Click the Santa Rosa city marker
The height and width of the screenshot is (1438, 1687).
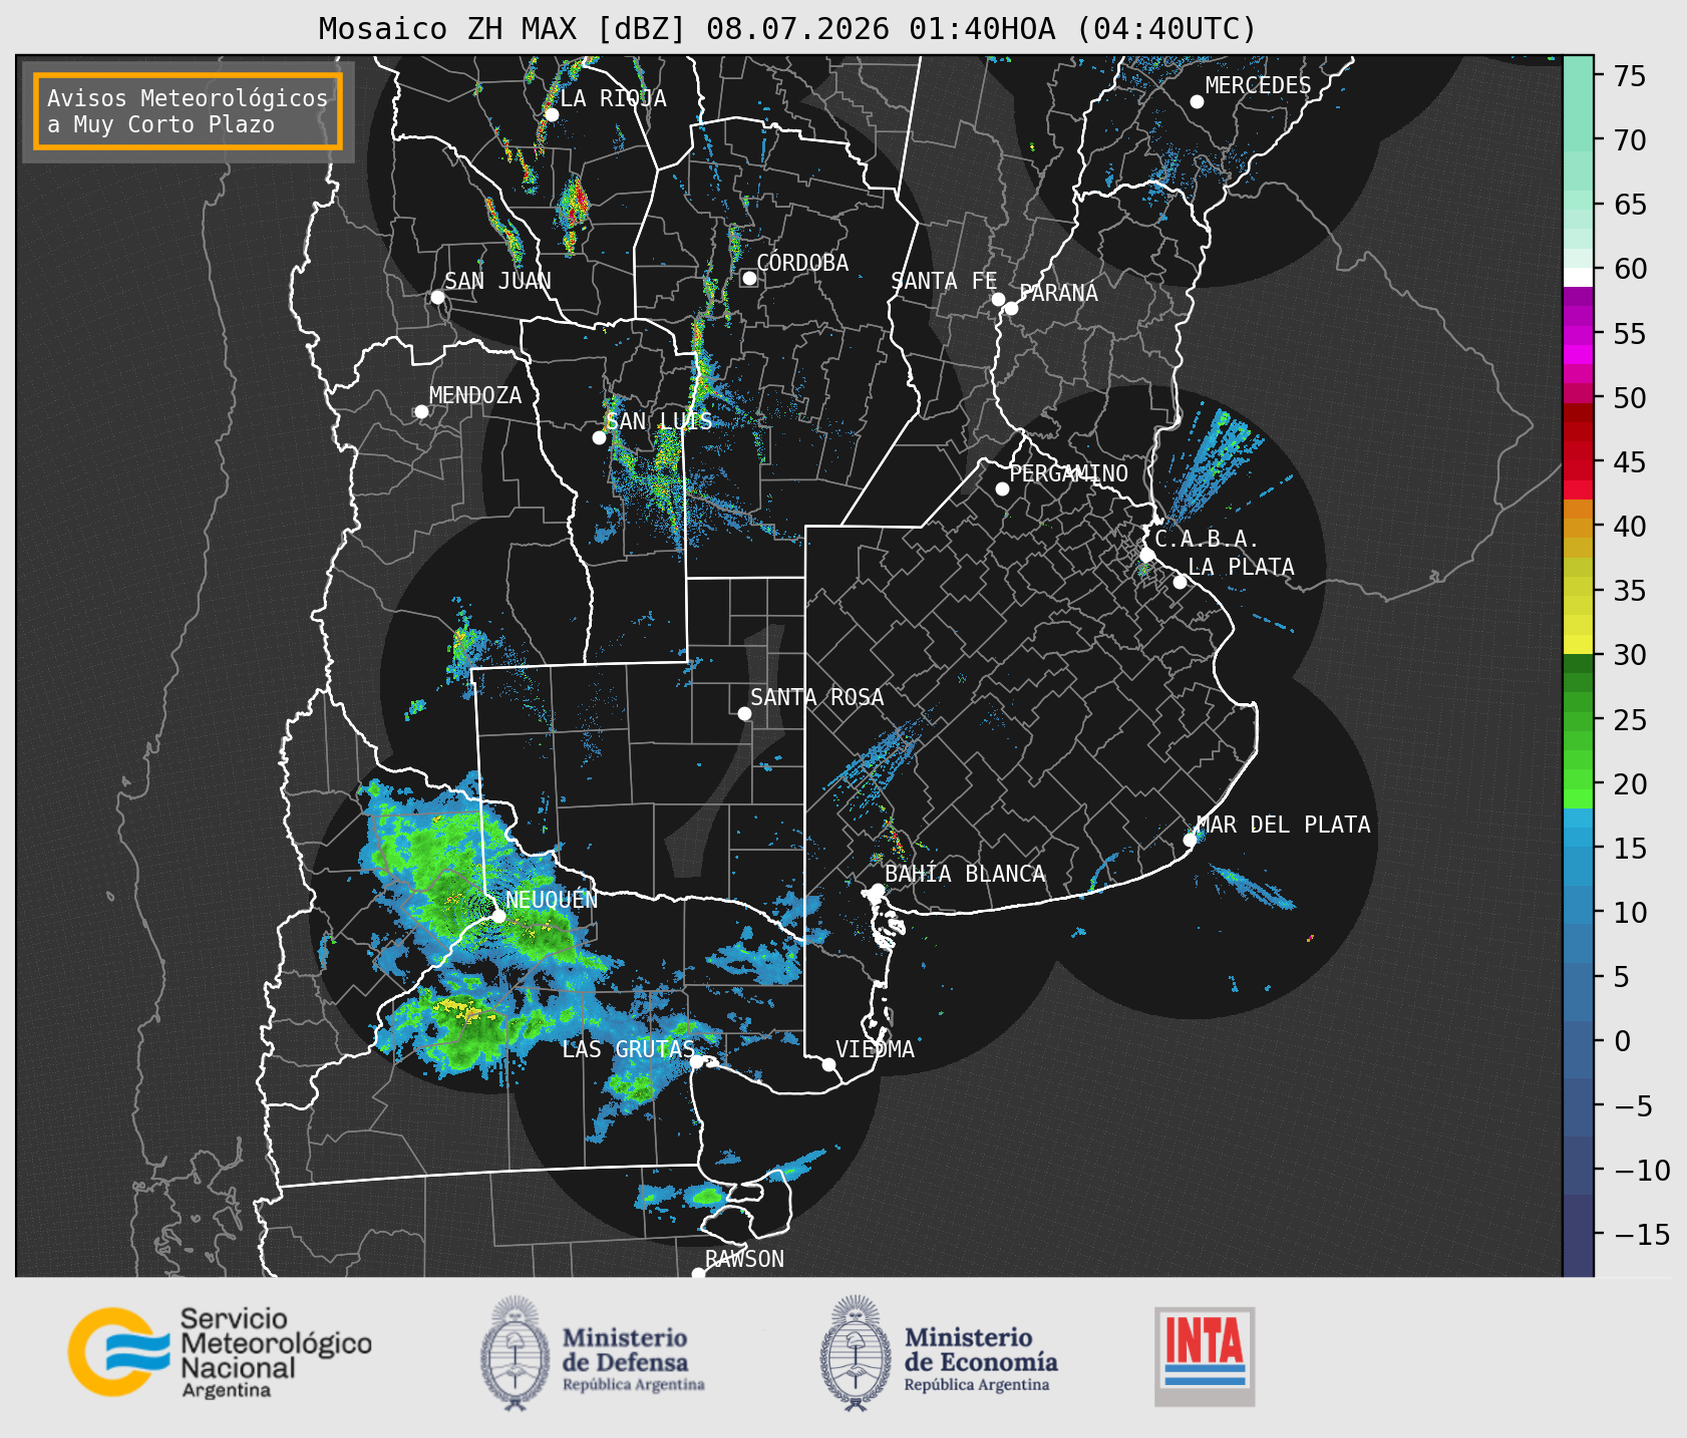[x=744, y=713]
